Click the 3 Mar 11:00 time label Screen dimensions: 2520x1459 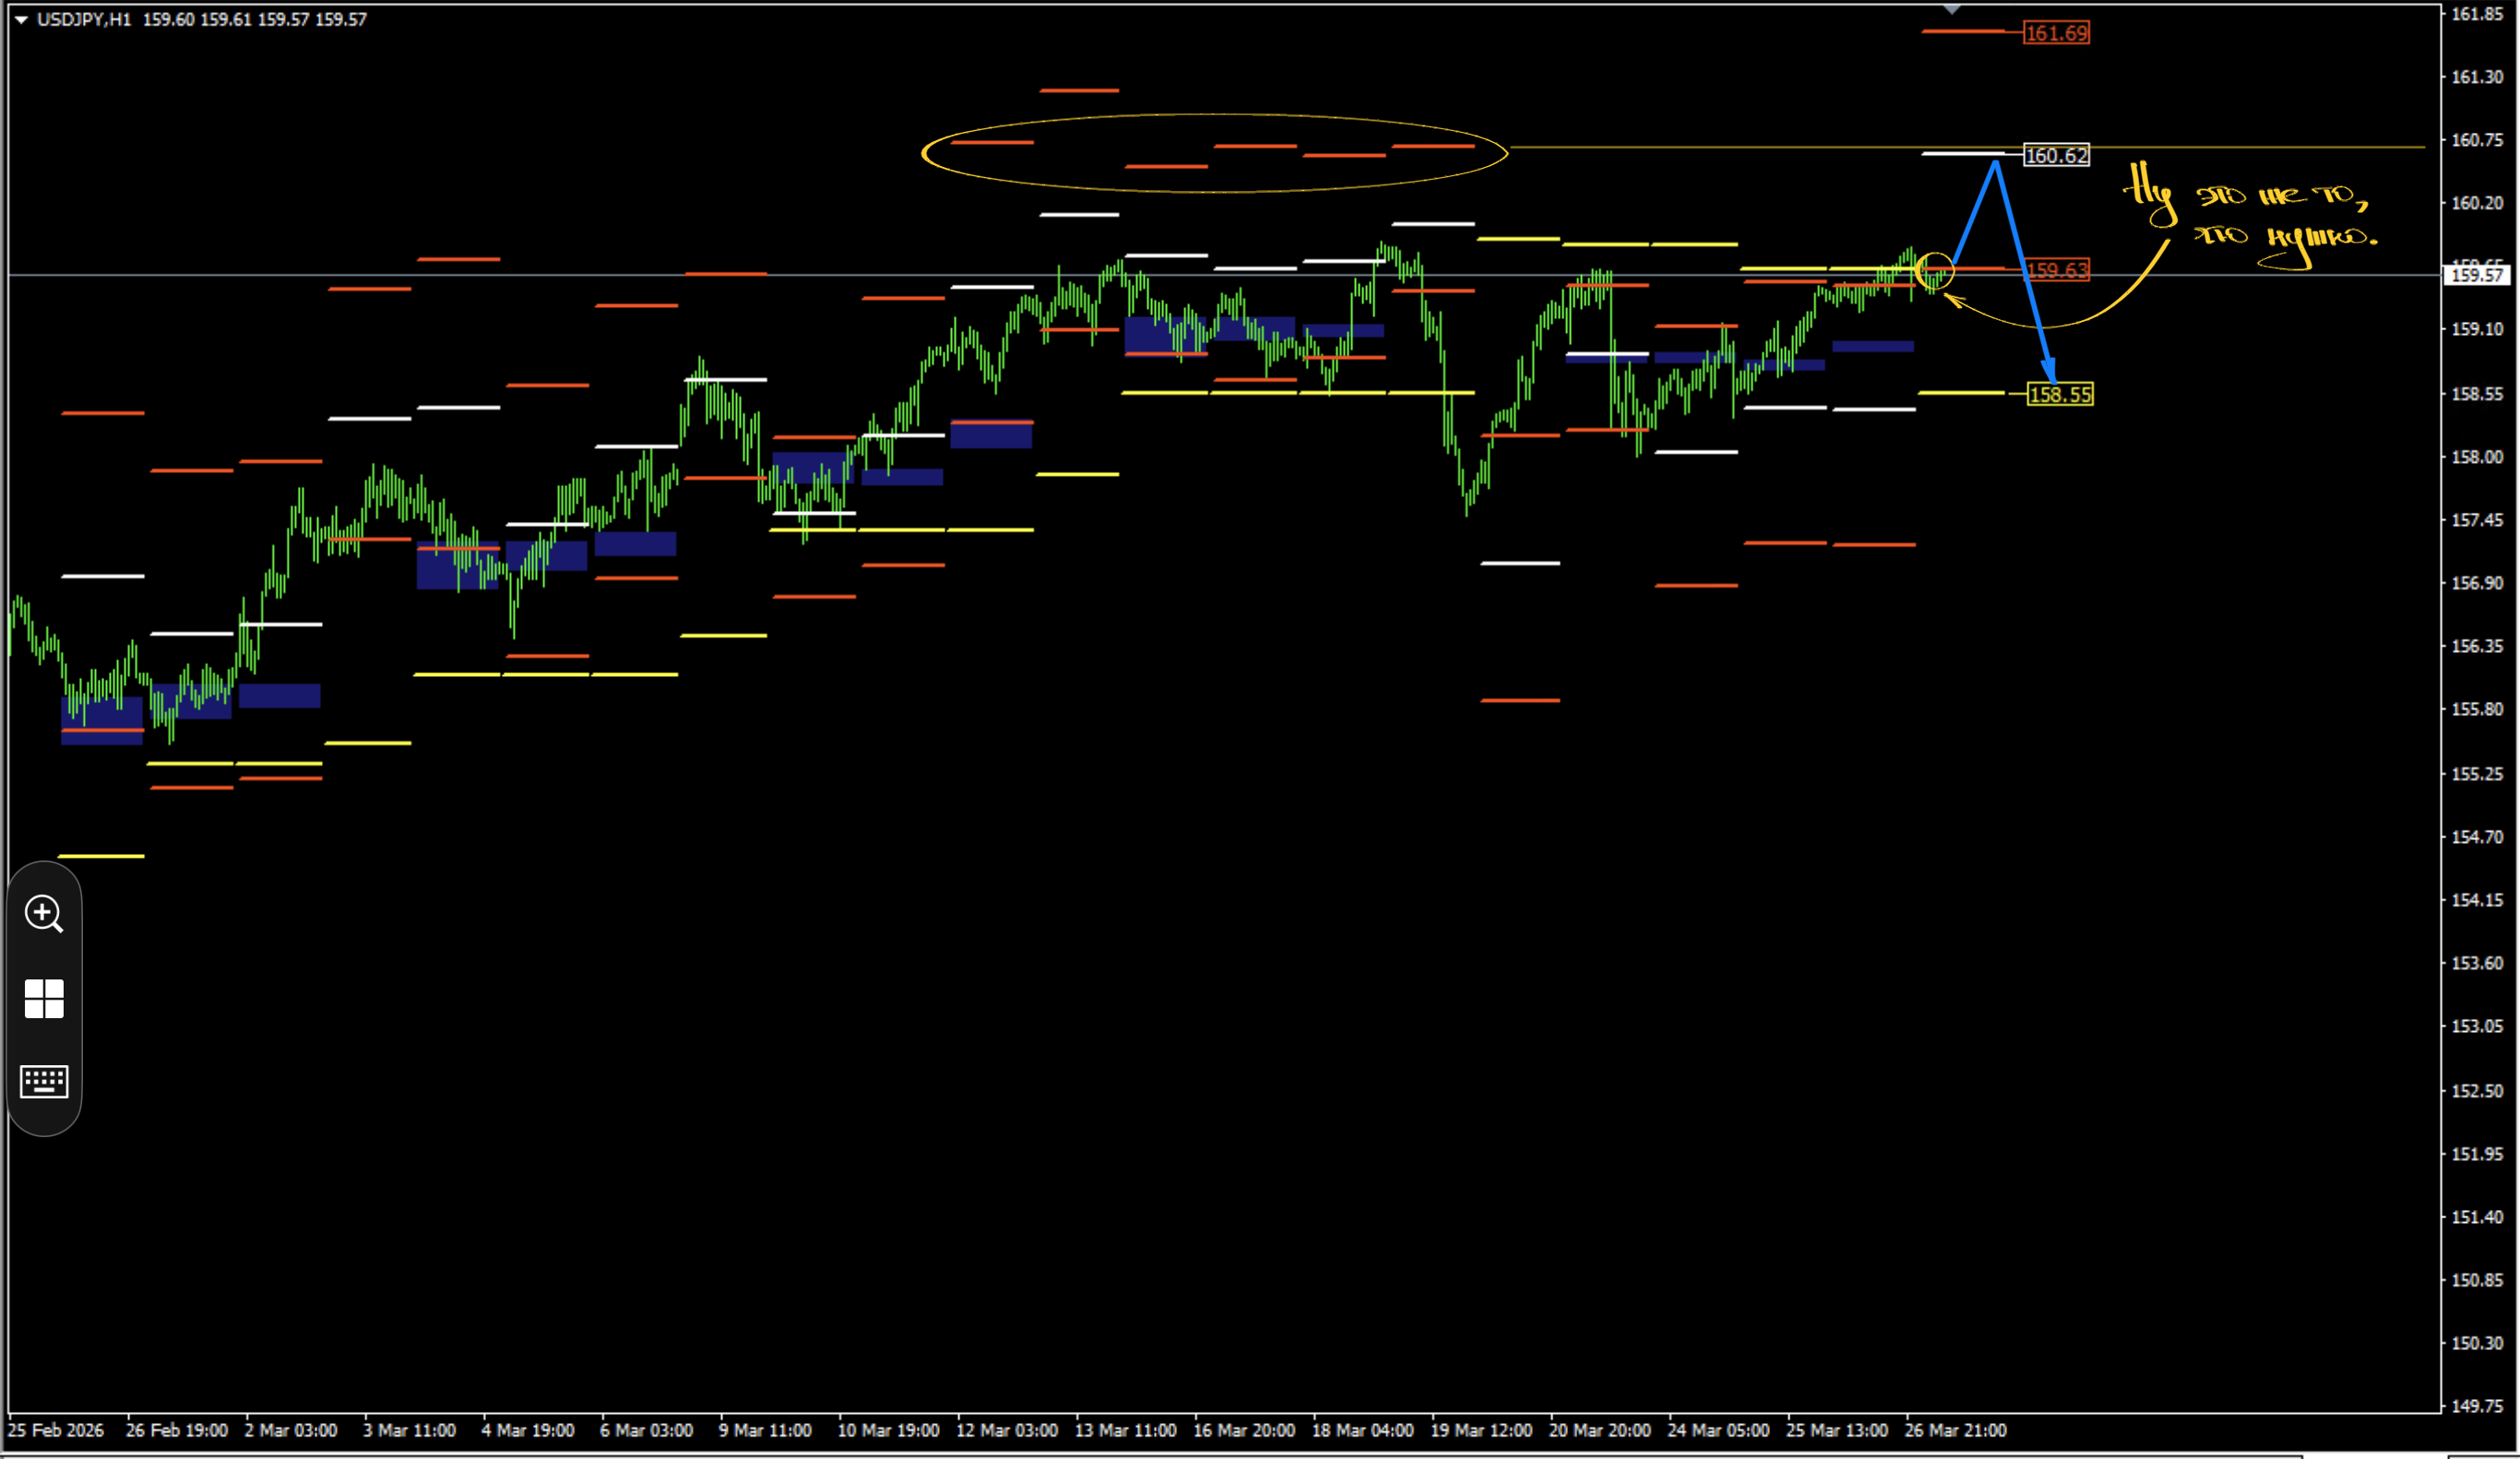tap(409, 1431)
